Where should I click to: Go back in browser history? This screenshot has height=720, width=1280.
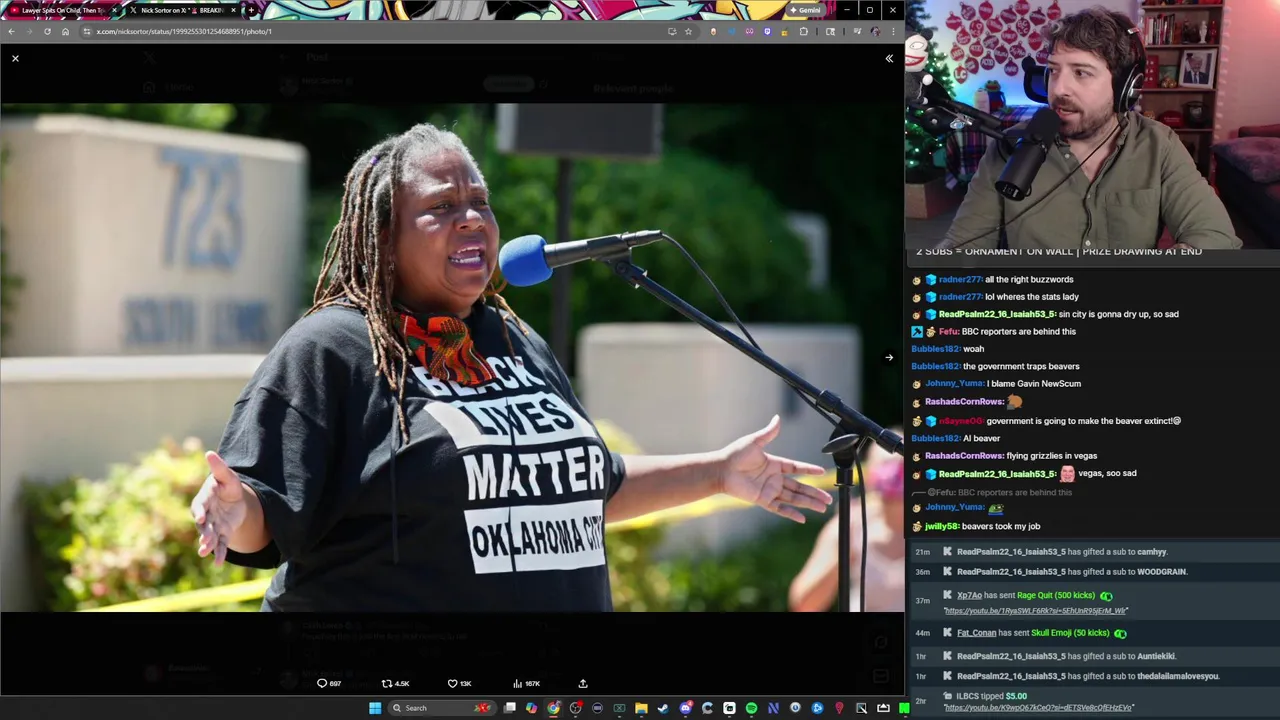pos(11,31)
